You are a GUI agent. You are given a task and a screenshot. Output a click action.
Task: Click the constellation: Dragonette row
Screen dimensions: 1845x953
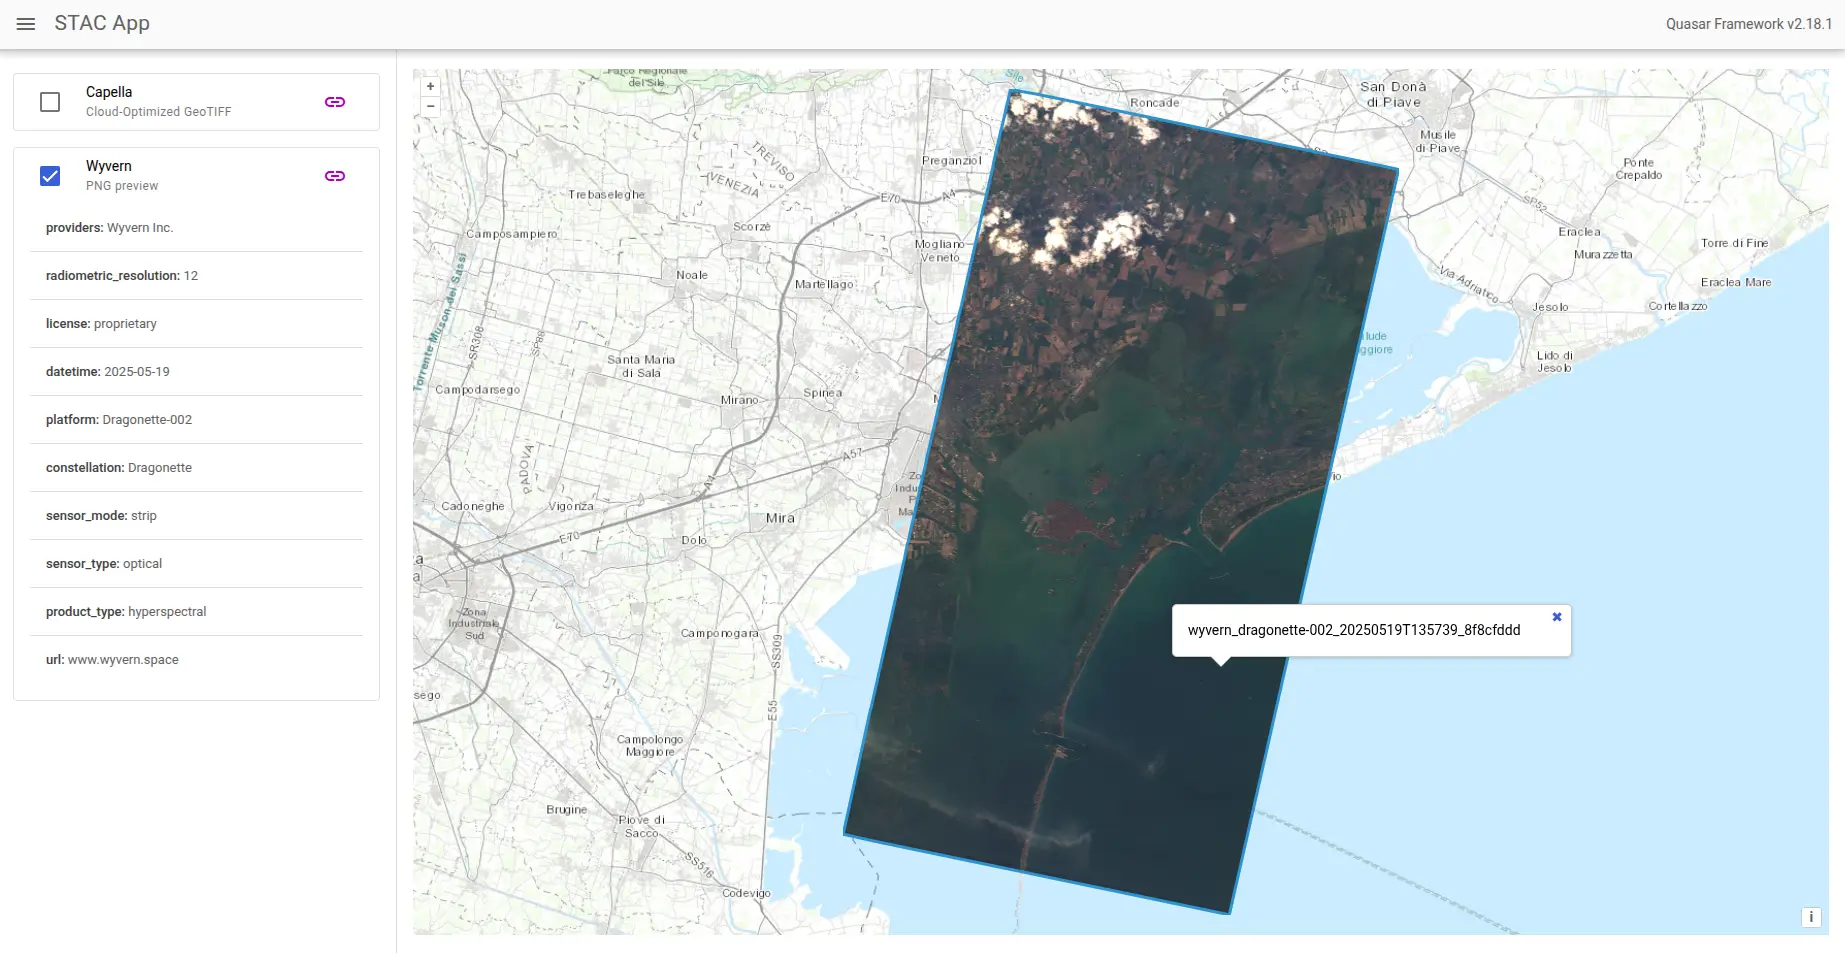click(x=196, y=468)
